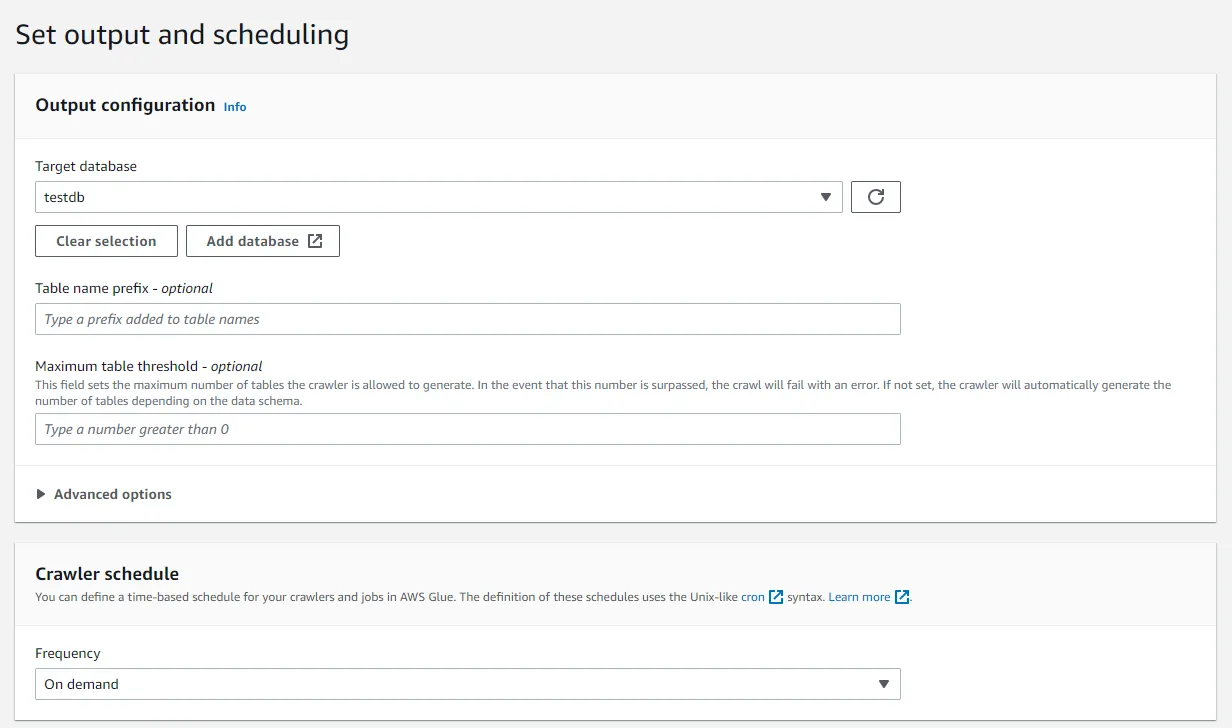Click the Add database button label
Image resolution: width=1232 pixels, height=728 pixels.
click(x=252, y=241)
